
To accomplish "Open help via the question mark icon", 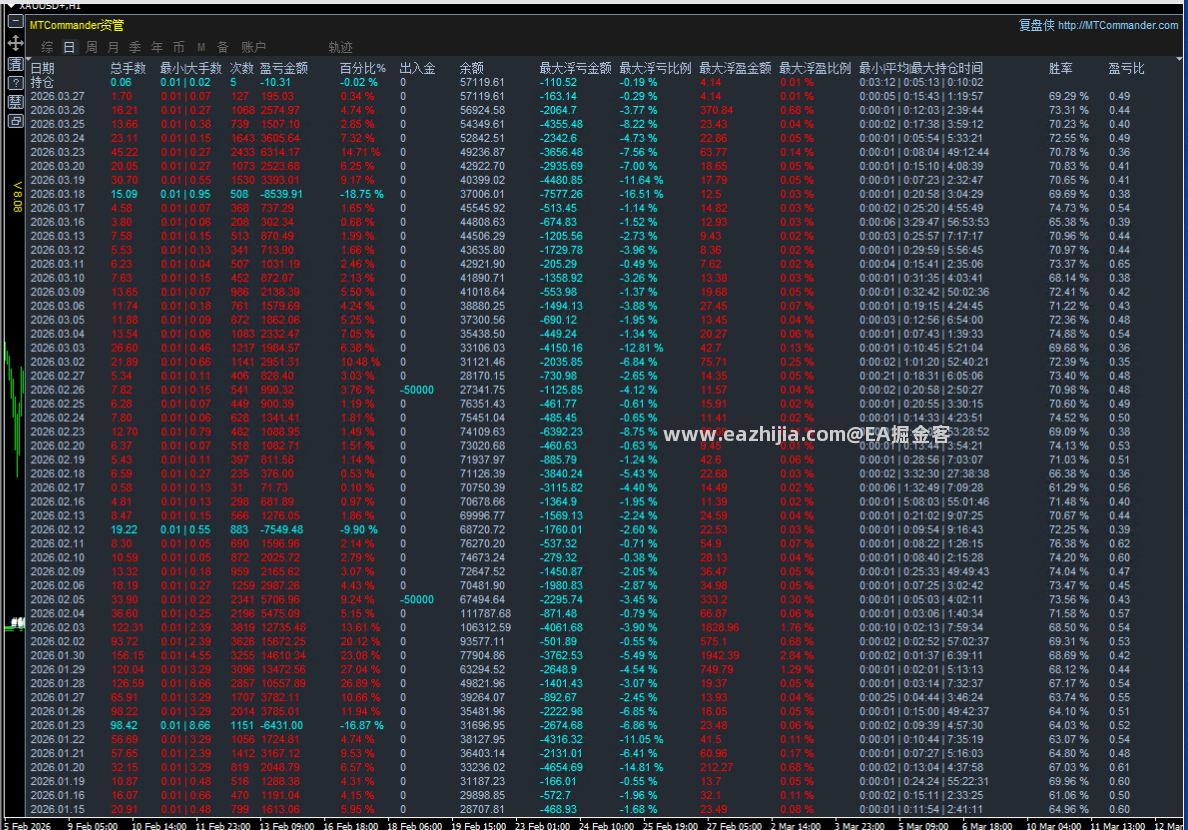I will 15,83.
